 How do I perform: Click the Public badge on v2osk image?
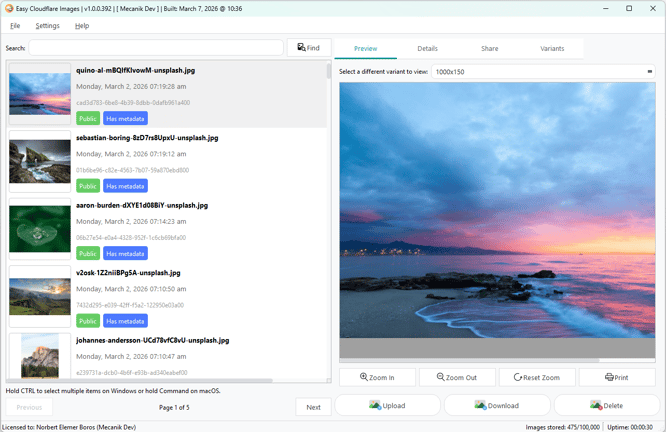coord(88,321)
